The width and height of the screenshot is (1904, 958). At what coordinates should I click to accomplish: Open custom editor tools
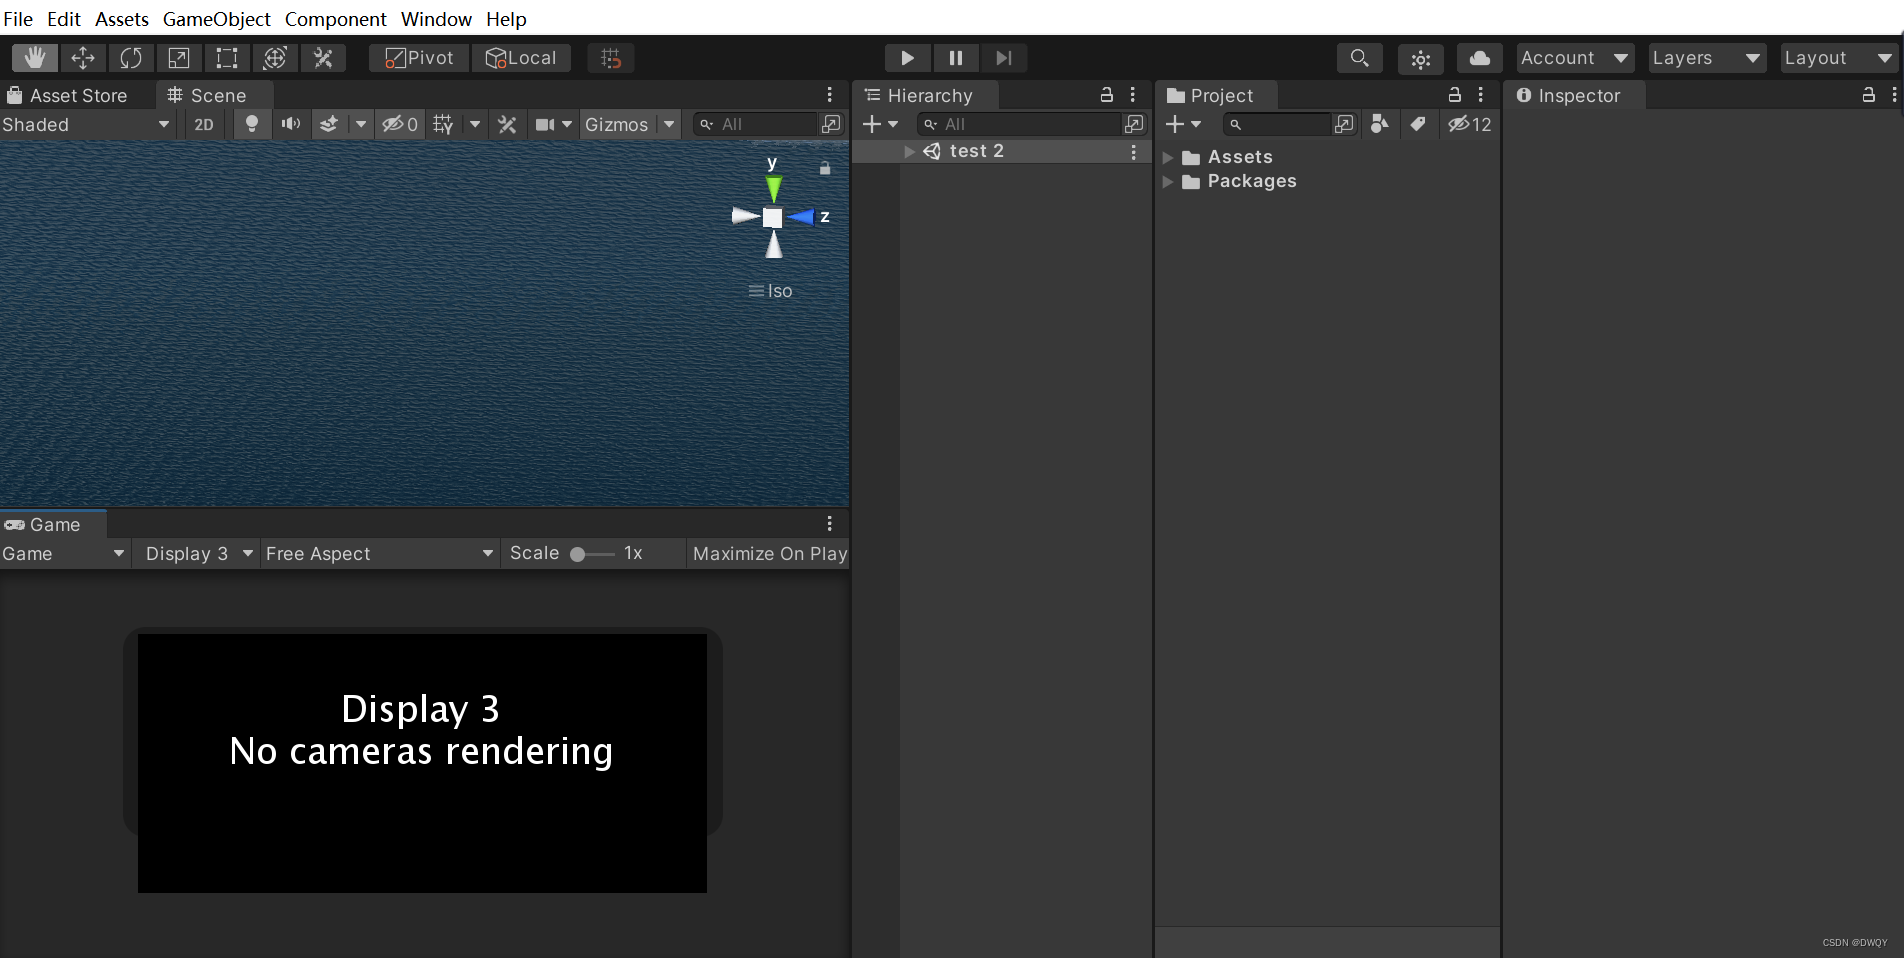[323, 58]
